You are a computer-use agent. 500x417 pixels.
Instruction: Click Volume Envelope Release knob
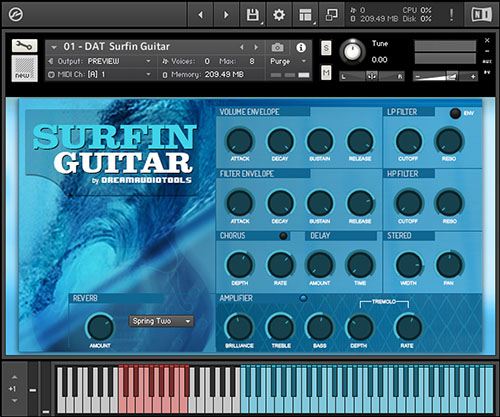pyautogui.click(x=360, y=141)
